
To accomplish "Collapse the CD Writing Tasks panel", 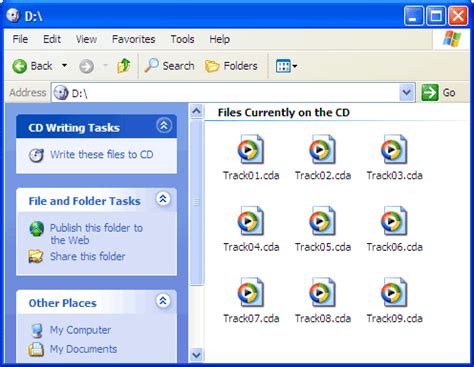I will click(164, 126).
